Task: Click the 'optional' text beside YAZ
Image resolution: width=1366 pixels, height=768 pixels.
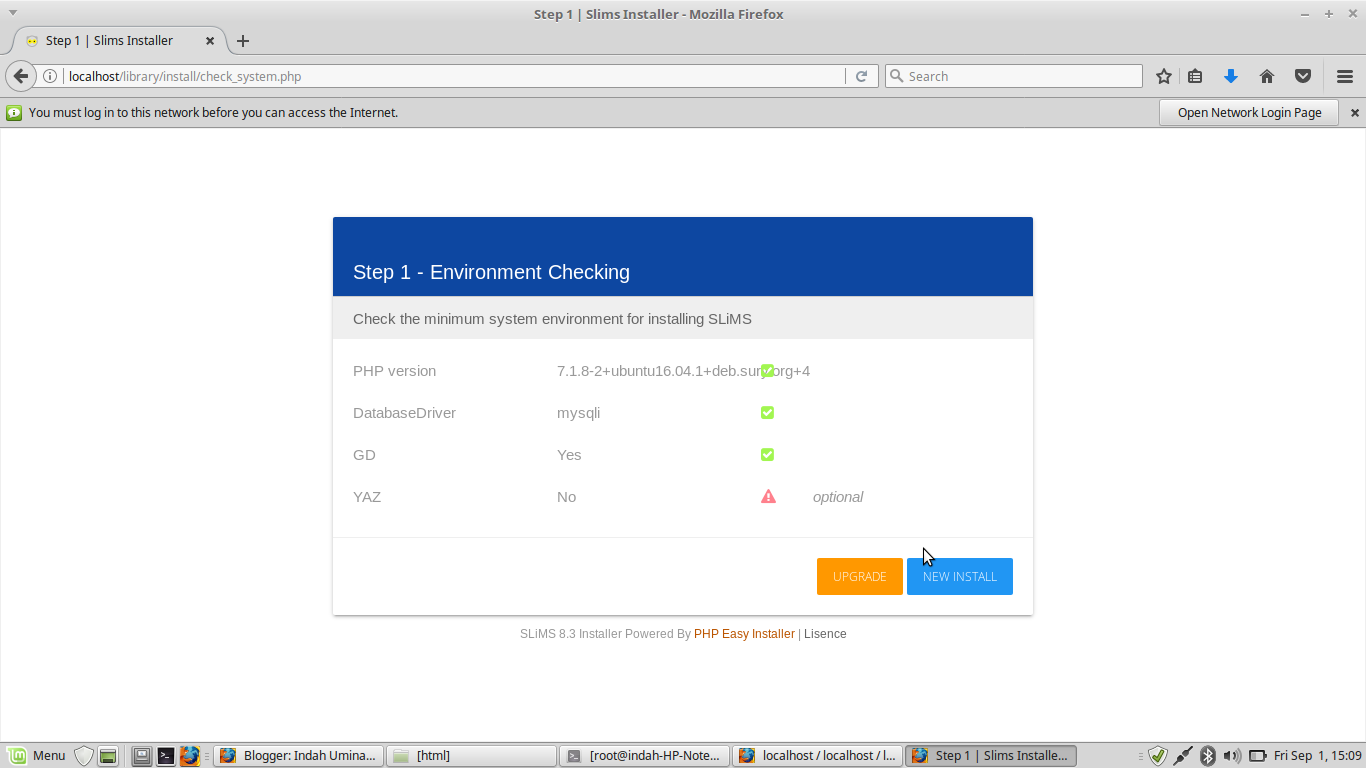Action: 838,497
